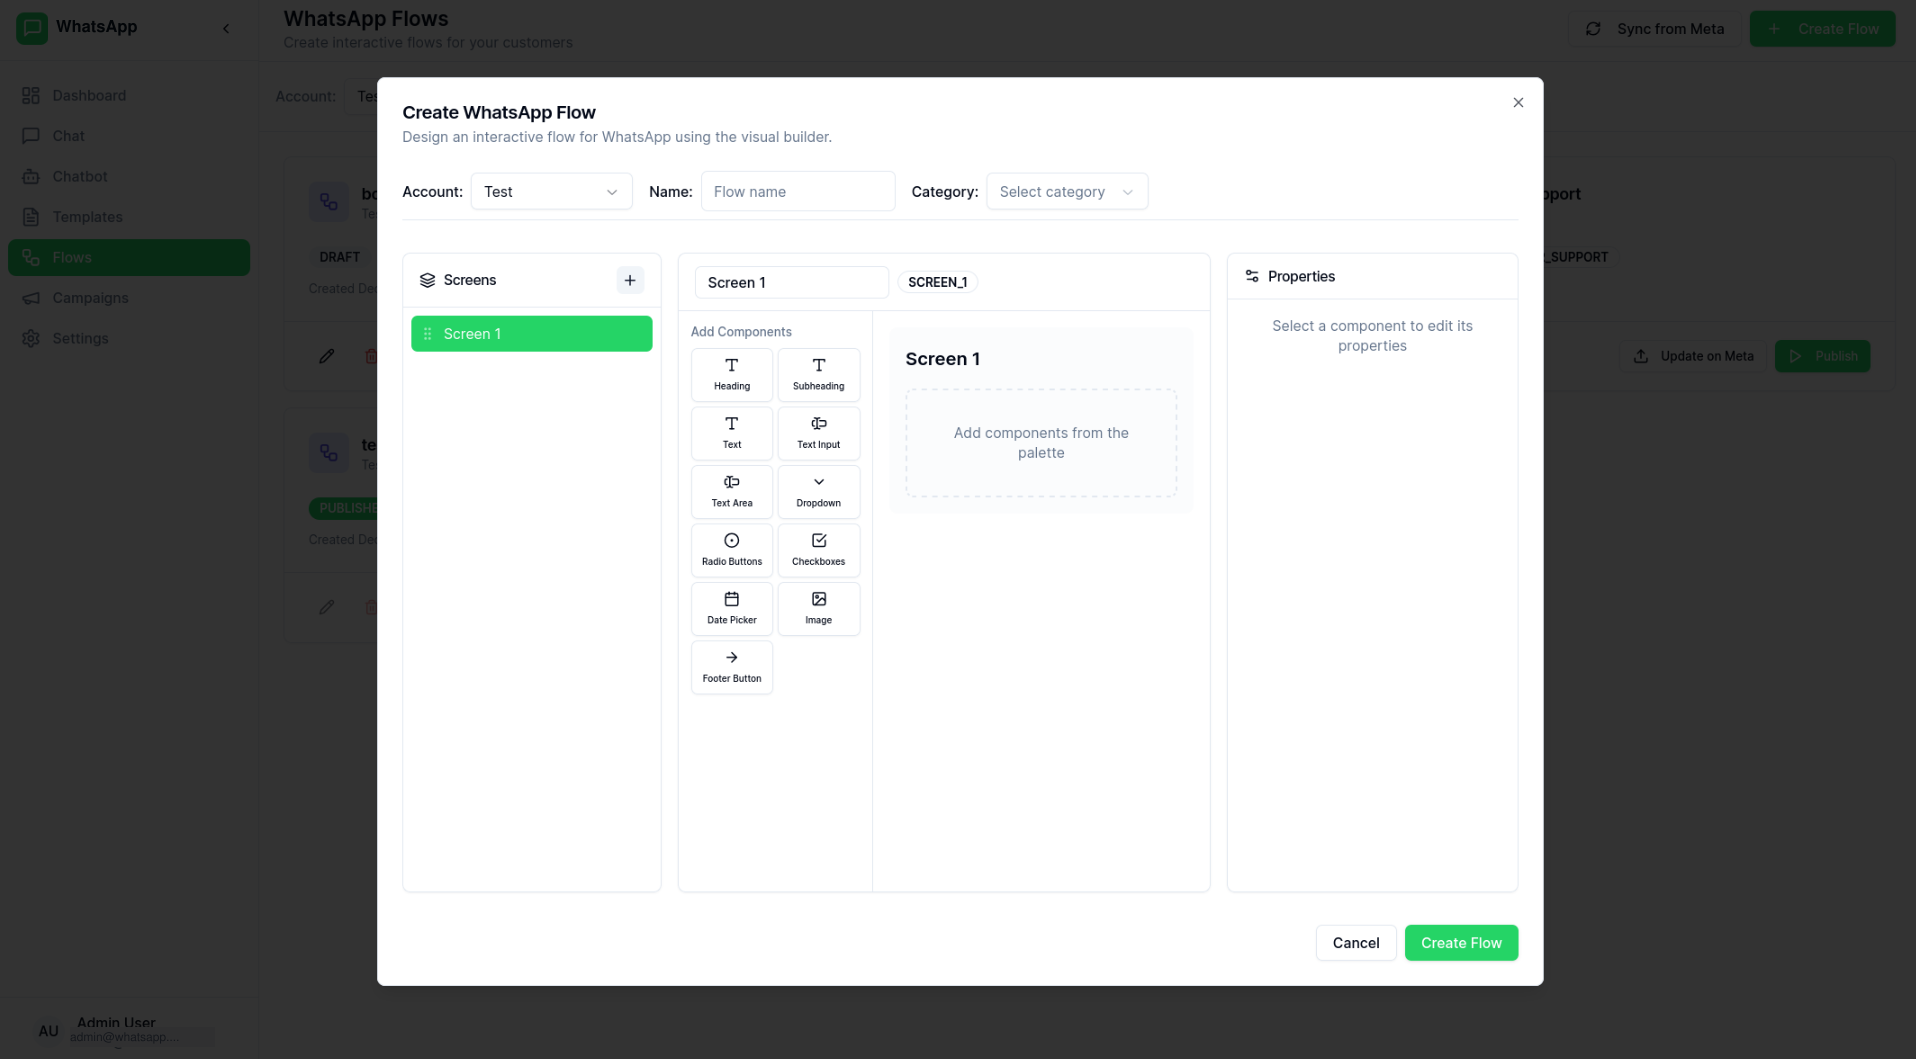
Task: Click the WhatsApp logo icon
Action: pyautogui.click(x=31, y=27)
